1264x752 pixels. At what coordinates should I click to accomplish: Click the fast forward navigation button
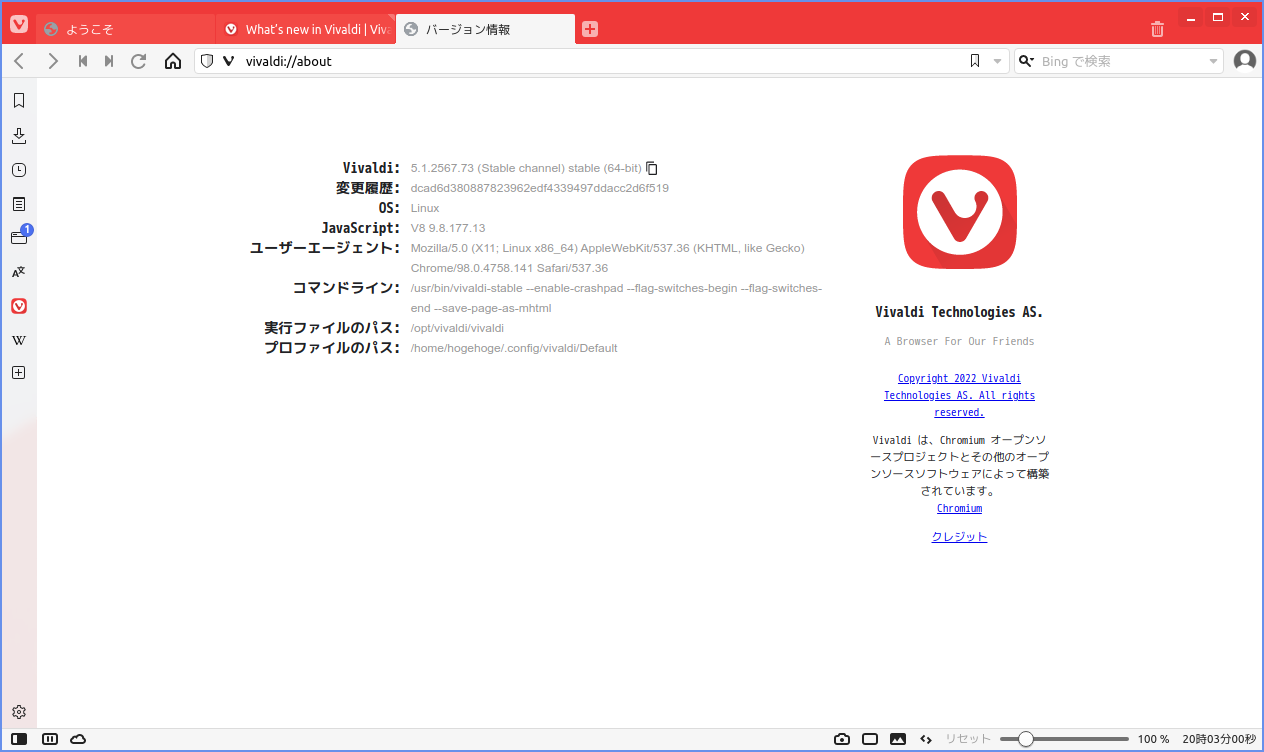(x=109, y=61)
